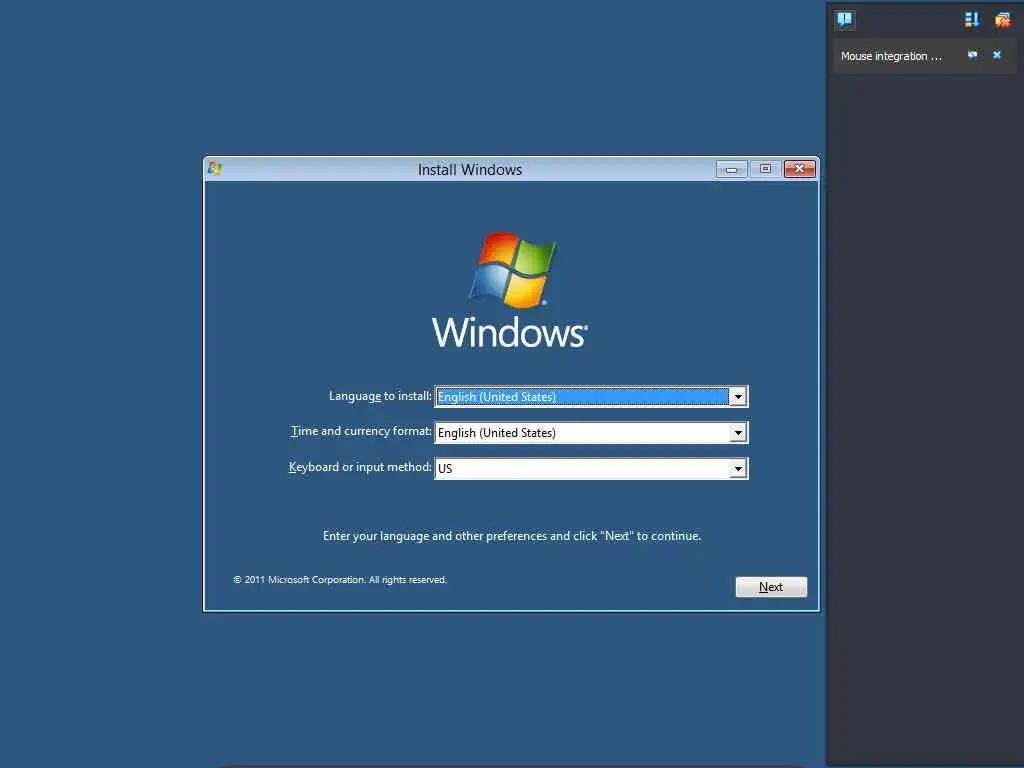Screen dimensions: 1024x768
Task: Close the Install Windows dialog
Action: [x=799, y=169]
